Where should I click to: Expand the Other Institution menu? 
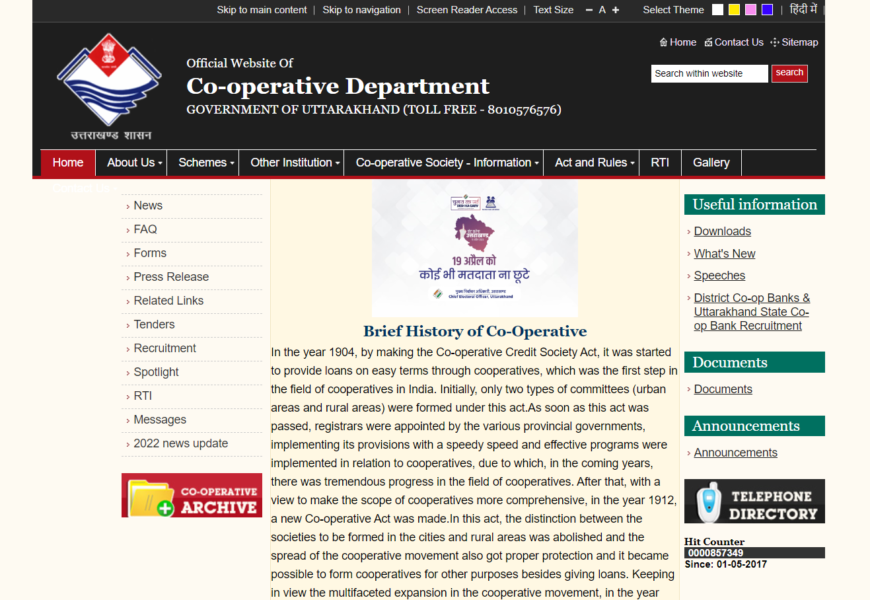click(291, 163)
